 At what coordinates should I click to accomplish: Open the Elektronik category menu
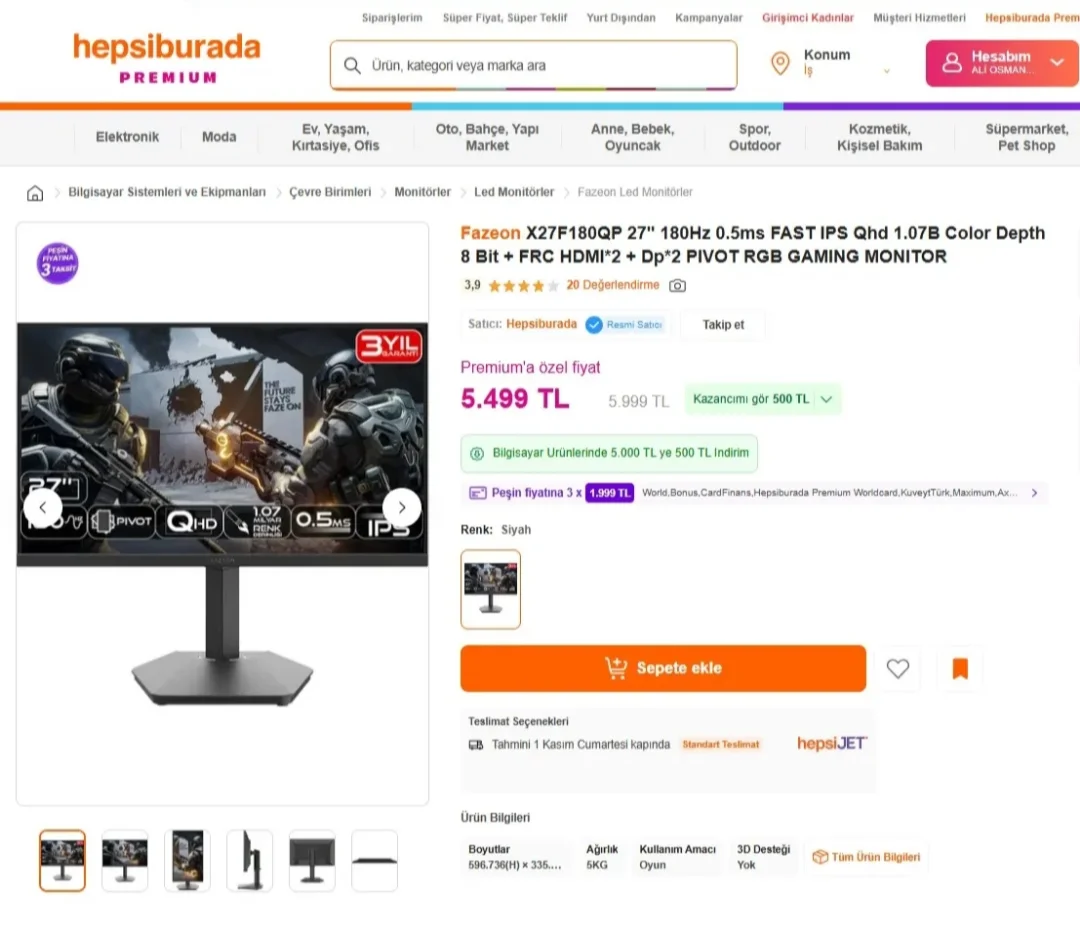point(127,137)
